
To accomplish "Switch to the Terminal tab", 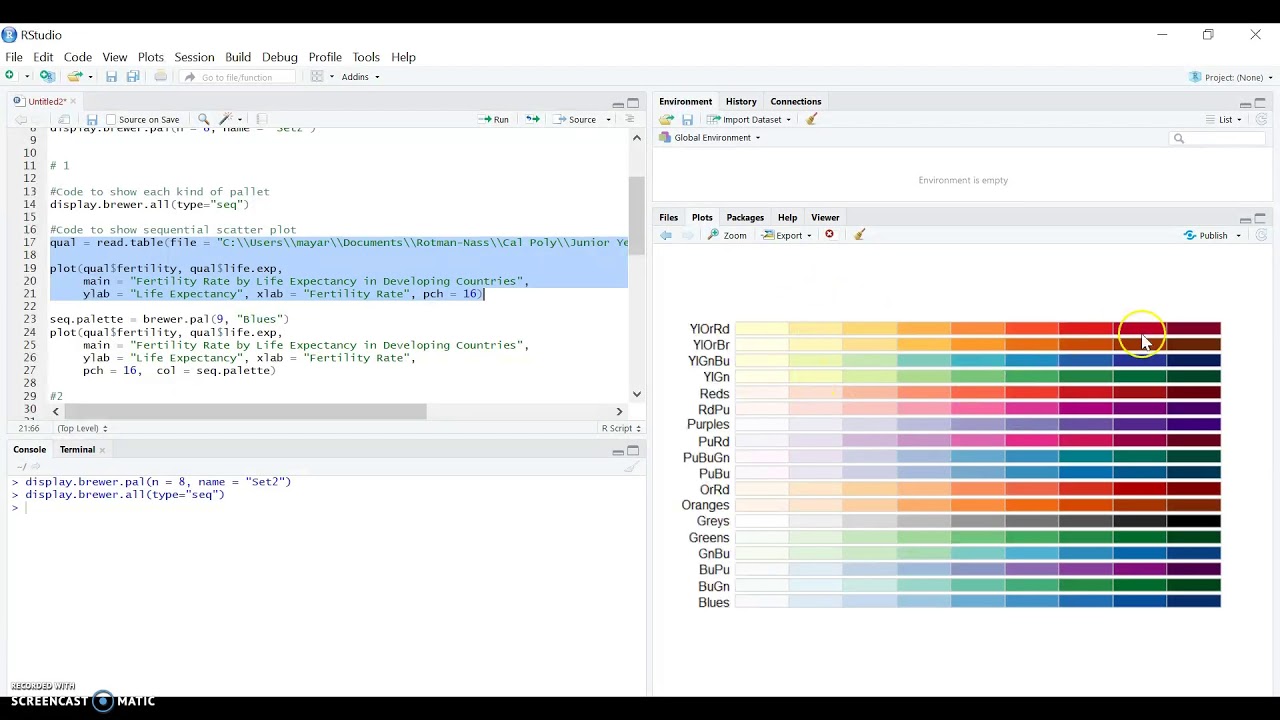I will click(77, 450).
